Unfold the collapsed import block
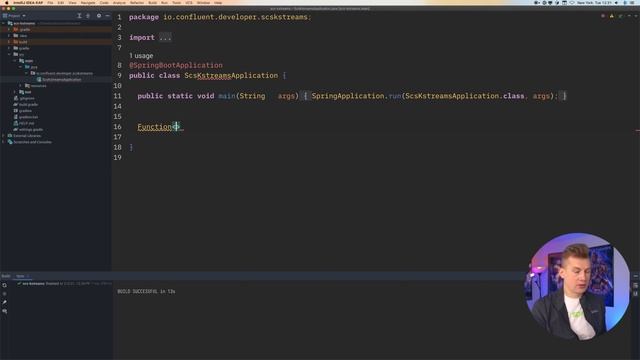The height and width of the screenshot is (360, 640). coord(165,38)
